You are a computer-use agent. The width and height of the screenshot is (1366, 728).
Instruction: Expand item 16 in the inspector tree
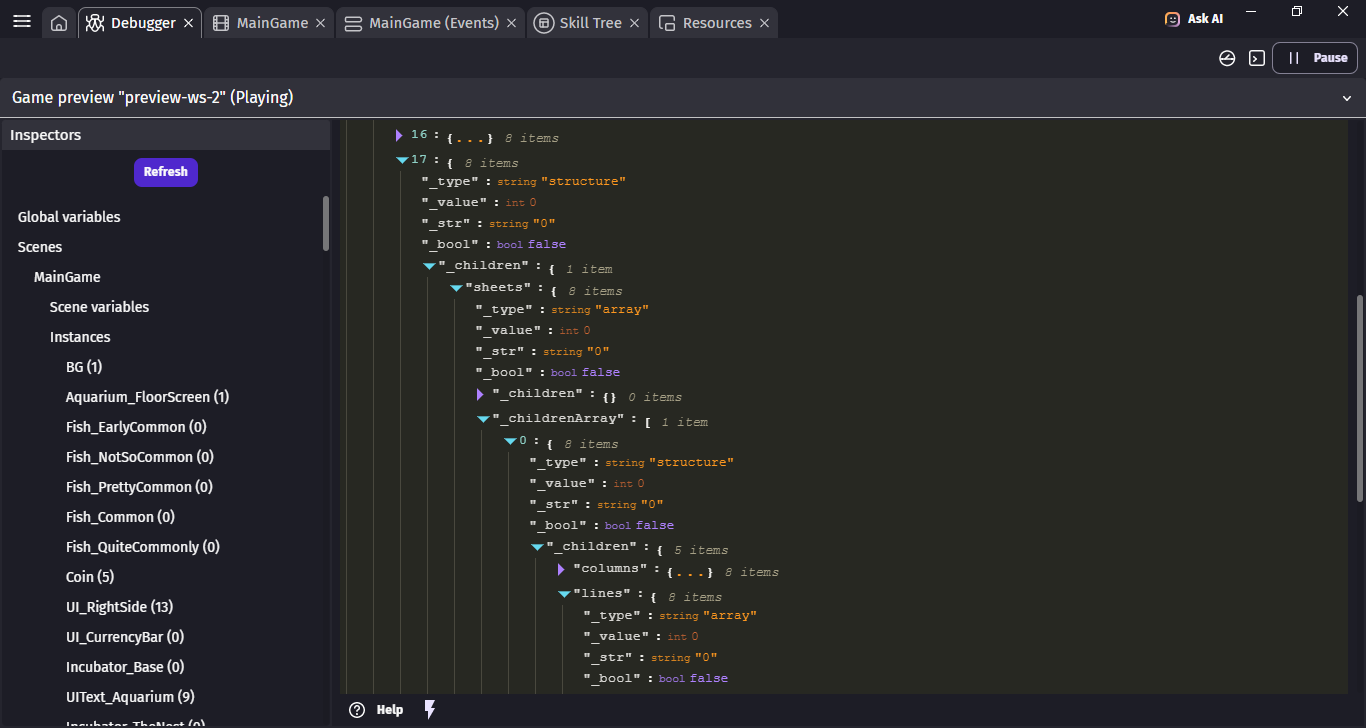(399, 135)
